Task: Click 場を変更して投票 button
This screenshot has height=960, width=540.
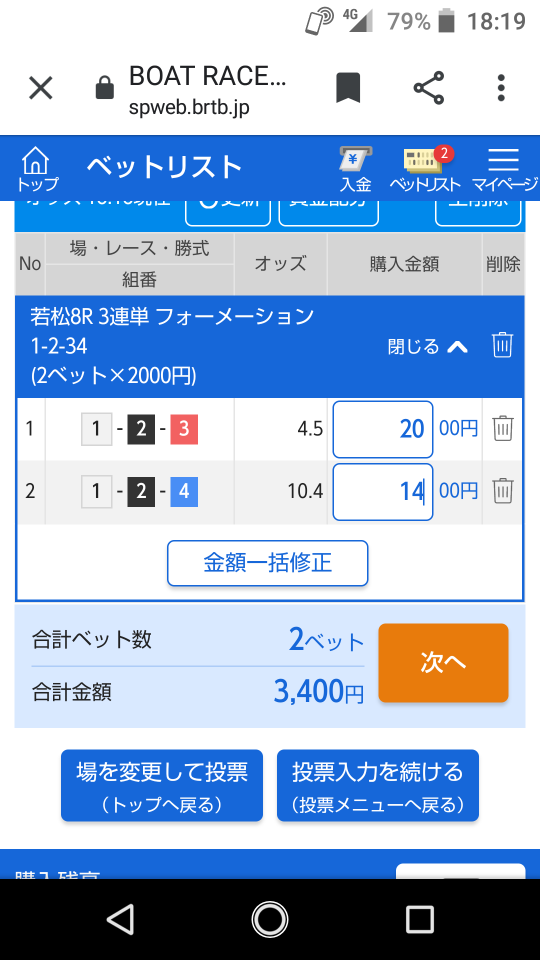Action: click(162, 786)
